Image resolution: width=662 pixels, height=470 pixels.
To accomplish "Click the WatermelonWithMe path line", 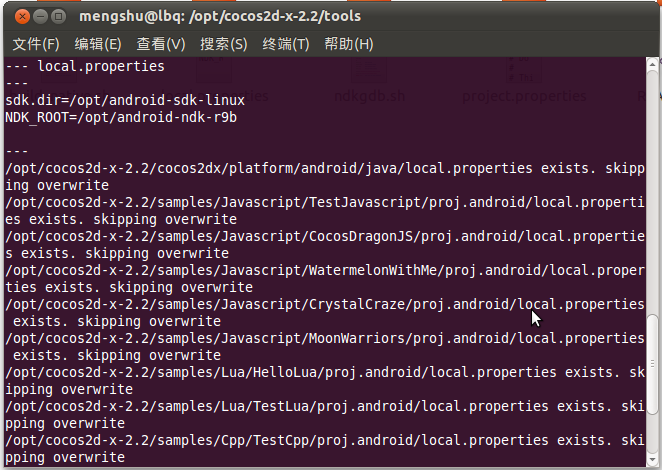I will (x=325, y=270).
